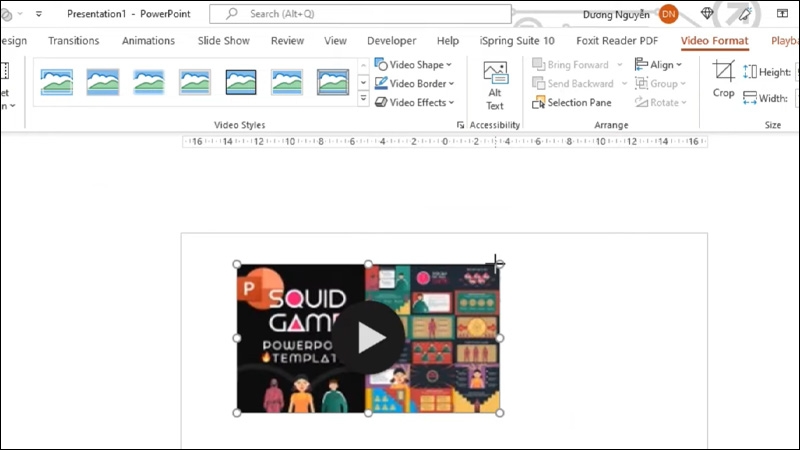Viewport: 800px width, 450px height.
Task: Select the Crop tool
Action: click(x=723, y=79)
